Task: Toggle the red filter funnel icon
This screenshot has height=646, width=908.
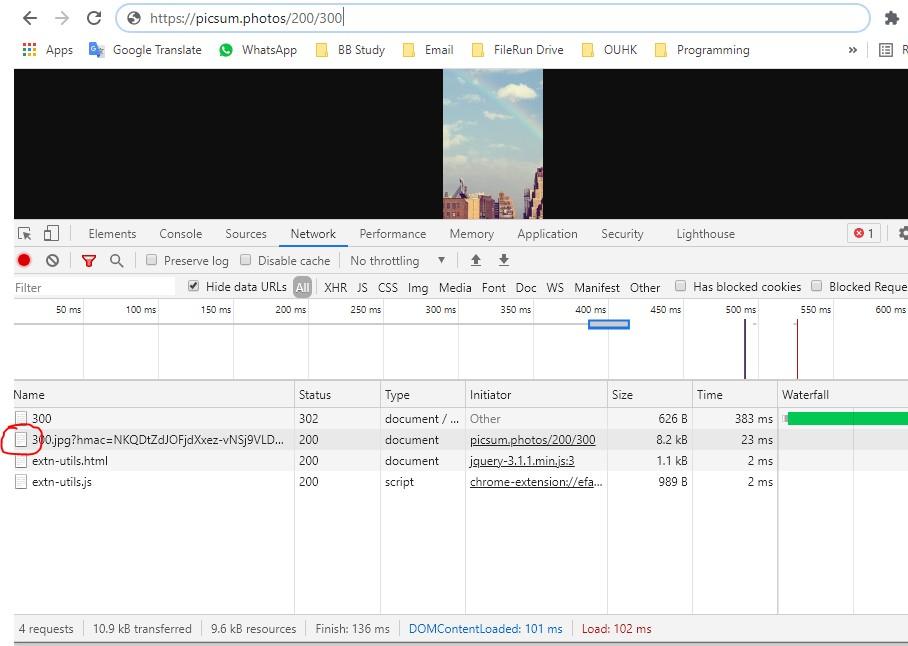Action: 89,261
